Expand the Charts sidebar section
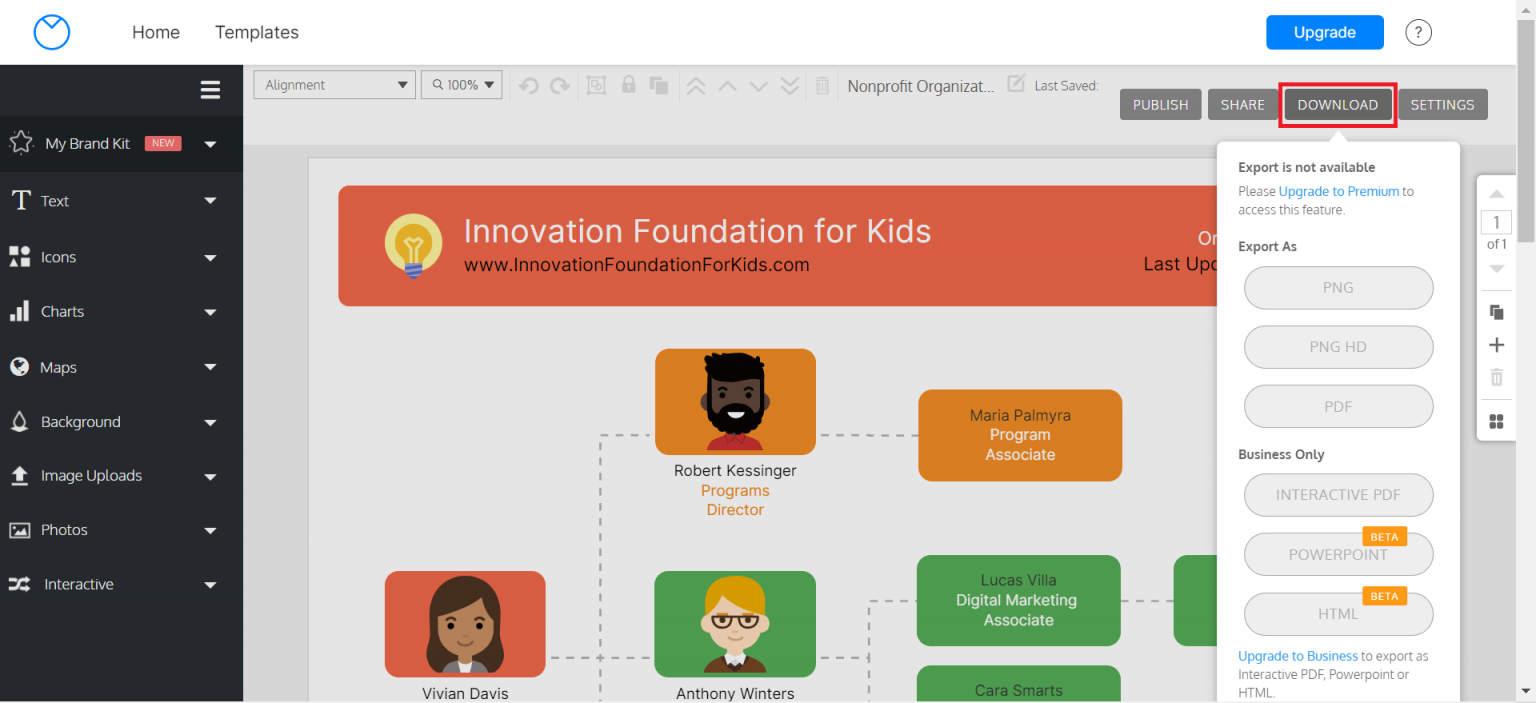Image resolution: width=1536 pixels, height=703 pixels. tap(121, 312)
